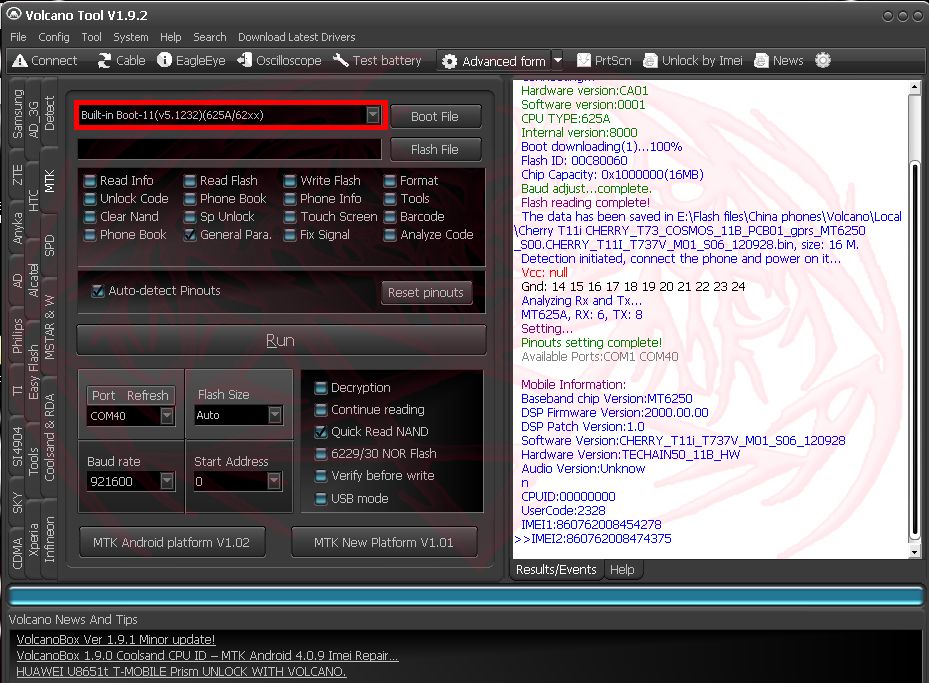Screen dimensions: 929x683
Task: Take a screenshot with PrtScn
Action: click(x=584, y=60)
